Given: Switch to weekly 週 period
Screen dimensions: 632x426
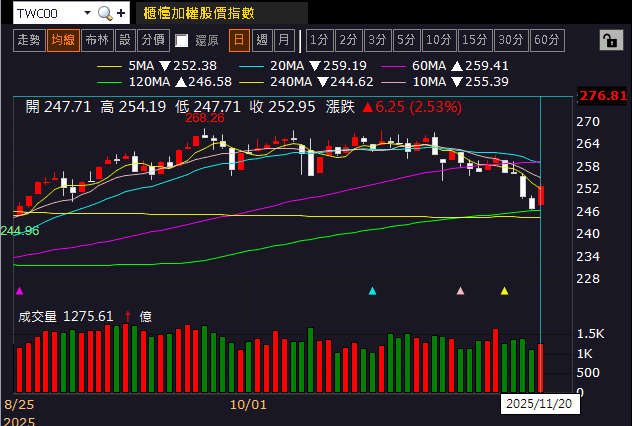Looking at the screenshot, I should pyautogui.click(x=262, y=40).
